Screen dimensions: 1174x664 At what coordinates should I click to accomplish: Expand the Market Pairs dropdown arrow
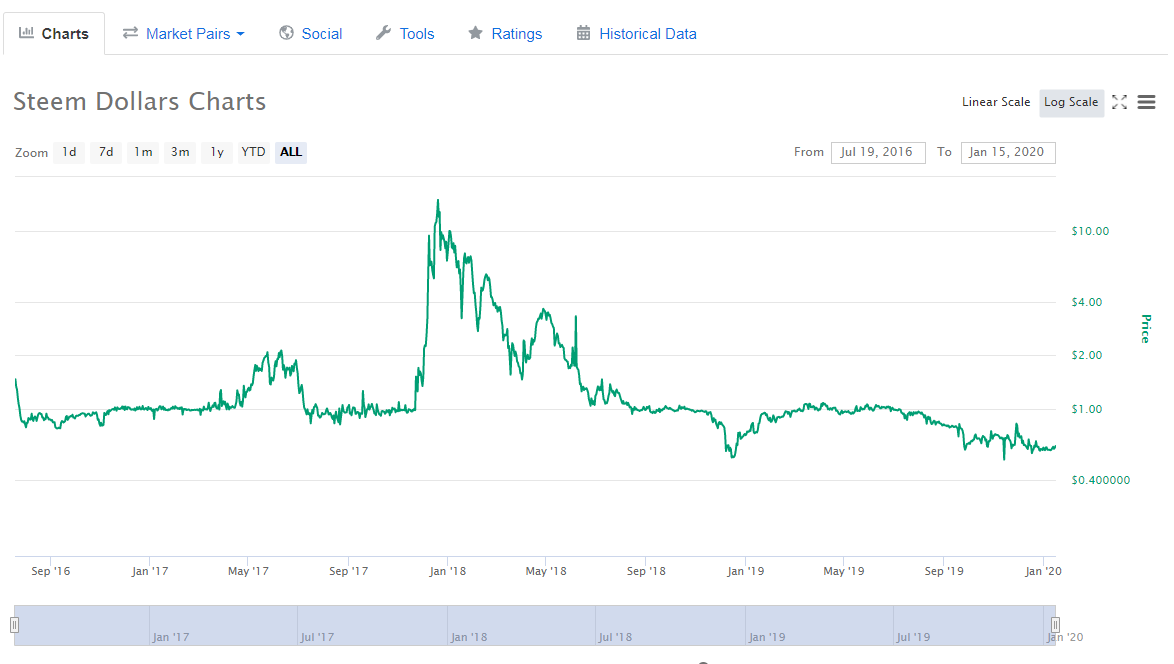[x=240, y=34]
